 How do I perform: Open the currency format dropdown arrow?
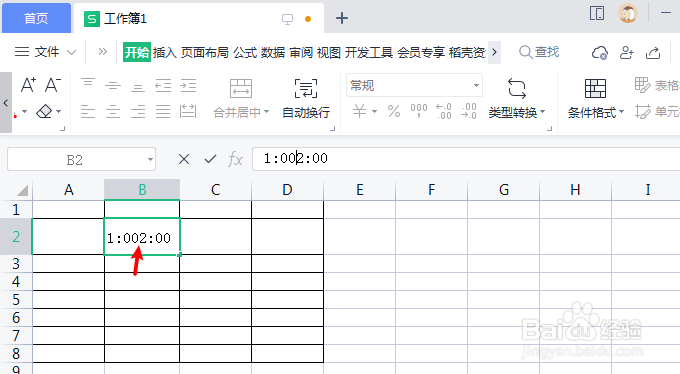[x=374, y=112]
